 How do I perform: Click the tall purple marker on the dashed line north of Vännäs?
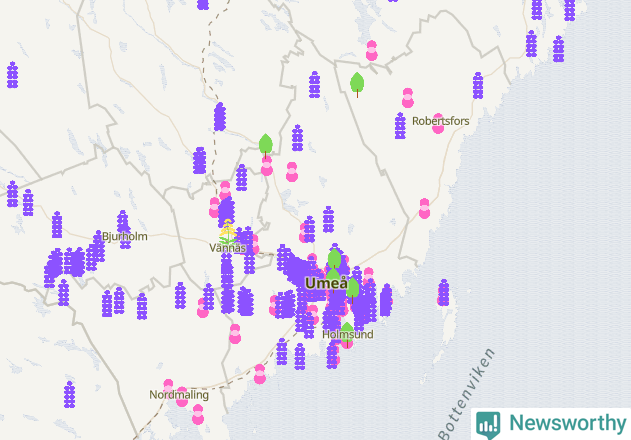220,117
